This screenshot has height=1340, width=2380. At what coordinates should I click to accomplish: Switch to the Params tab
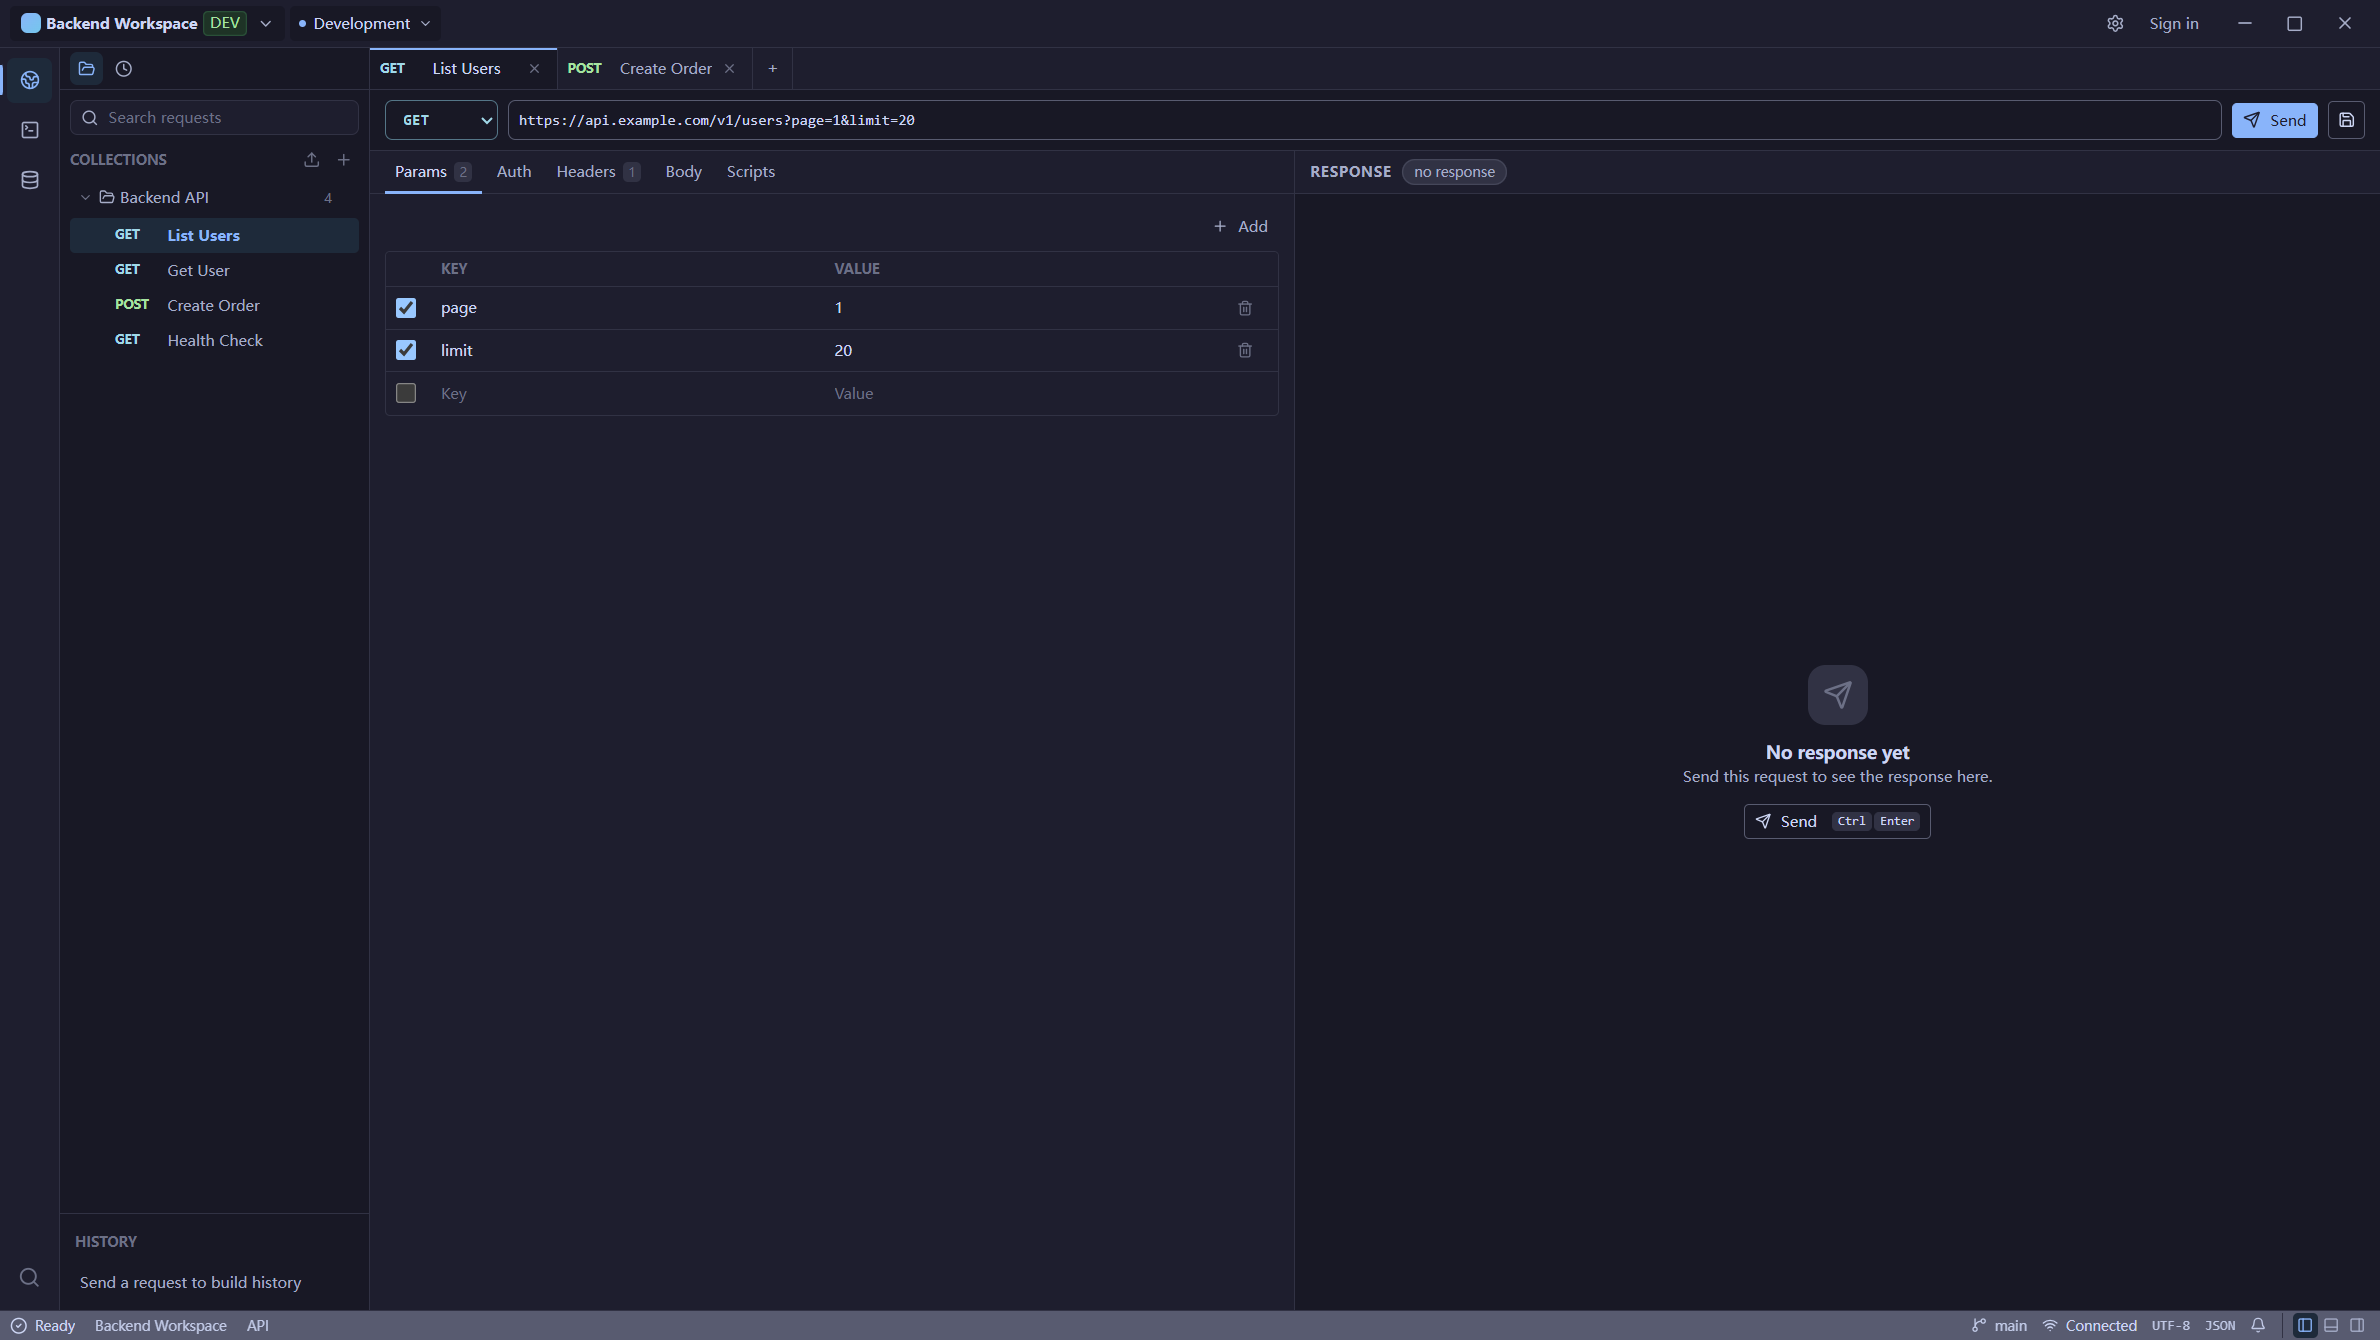(x=432, y=172)
